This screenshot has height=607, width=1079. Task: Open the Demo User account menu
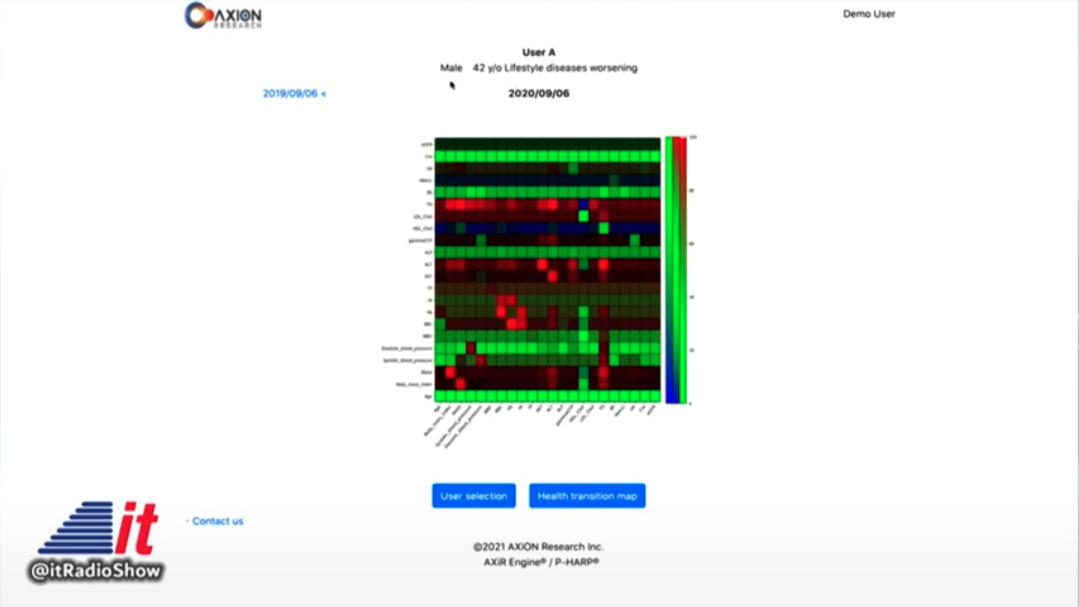tap(868, 14)
